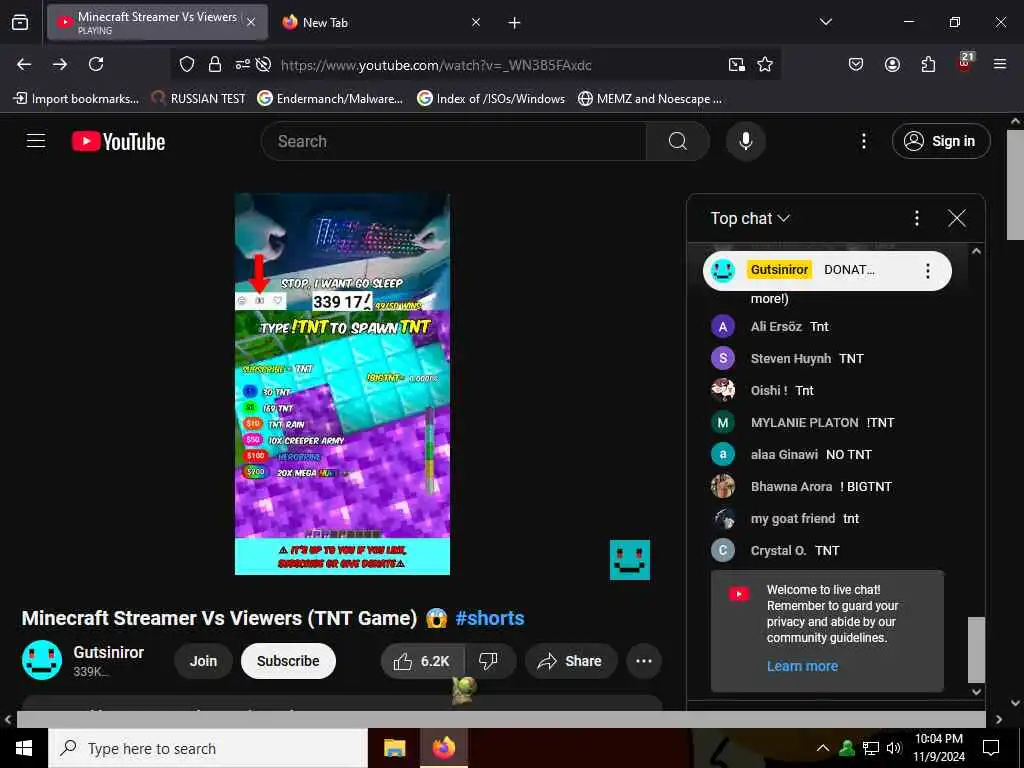Search with your voice microphone button
The height and width of the screenshot is (768, 1024).
click(745, 141)
